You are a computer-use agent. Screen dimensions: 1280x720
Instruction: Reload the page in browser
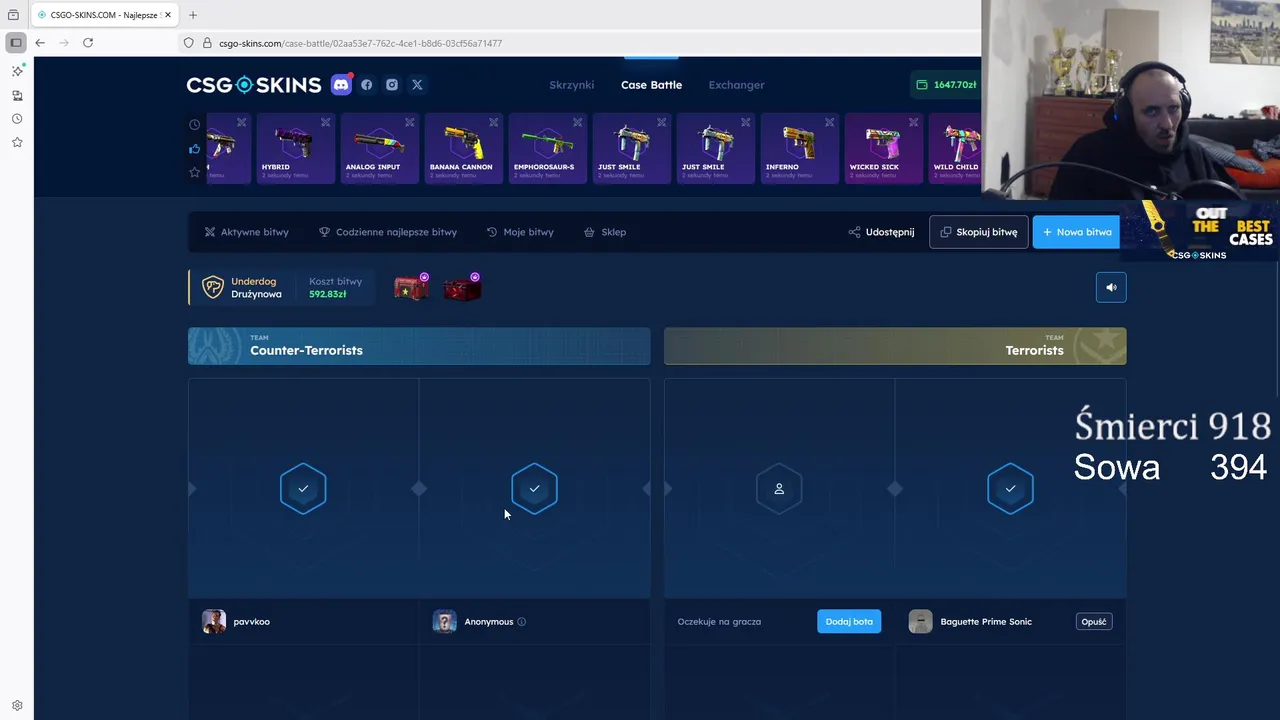88,43
